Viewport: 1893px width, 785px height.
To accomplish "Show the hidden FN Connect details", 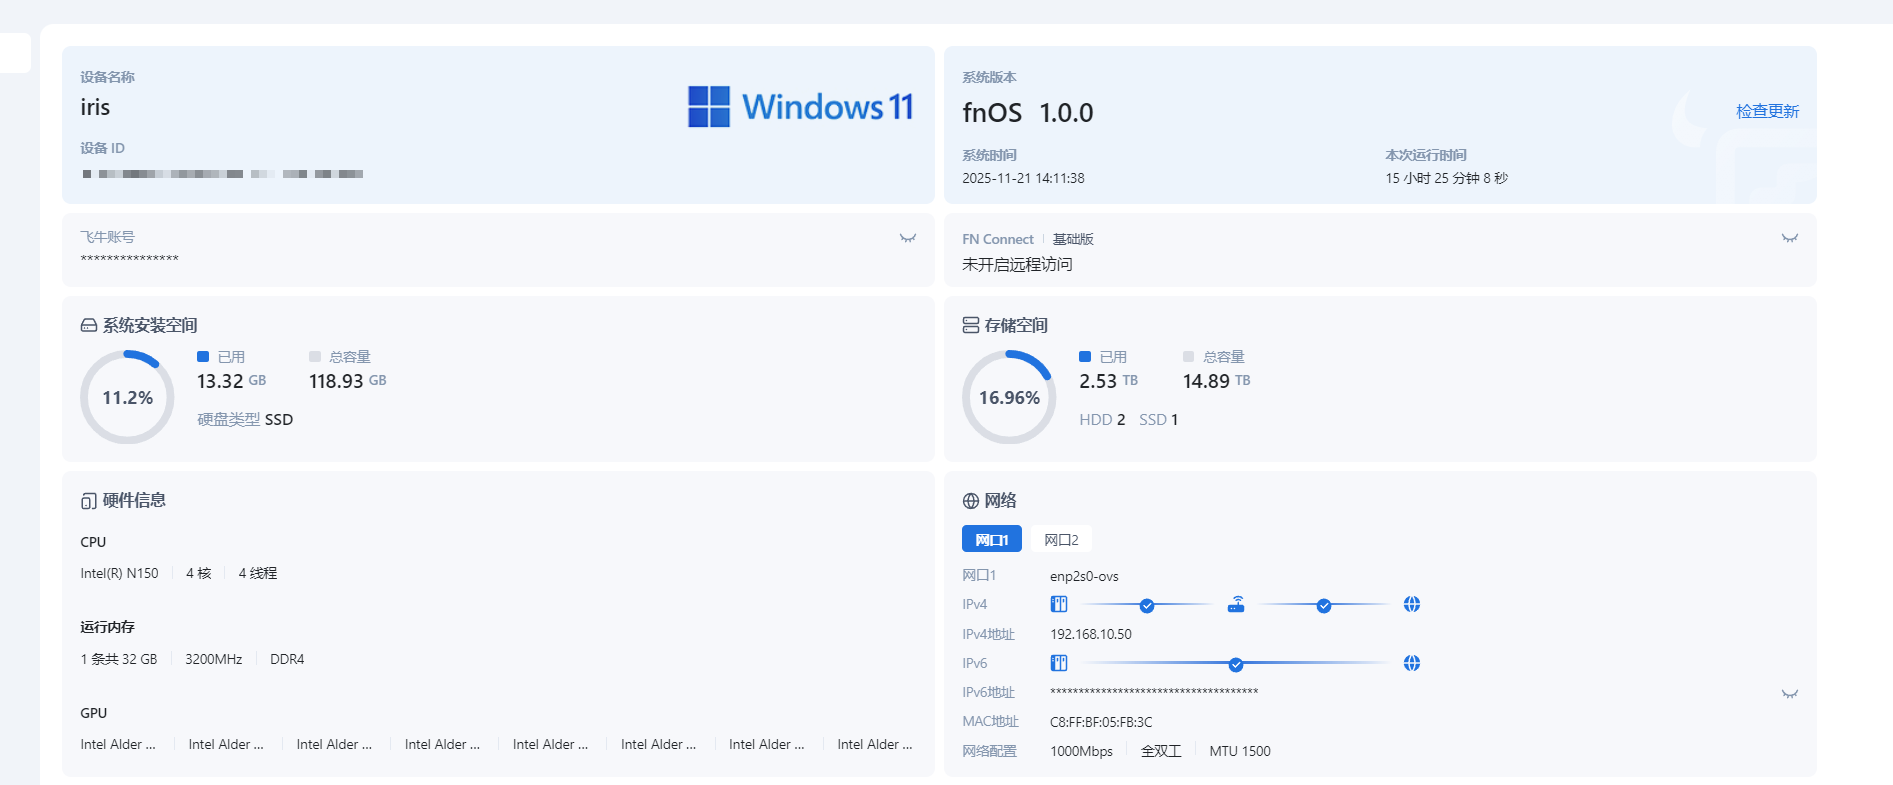I will tap(1790, 238).
